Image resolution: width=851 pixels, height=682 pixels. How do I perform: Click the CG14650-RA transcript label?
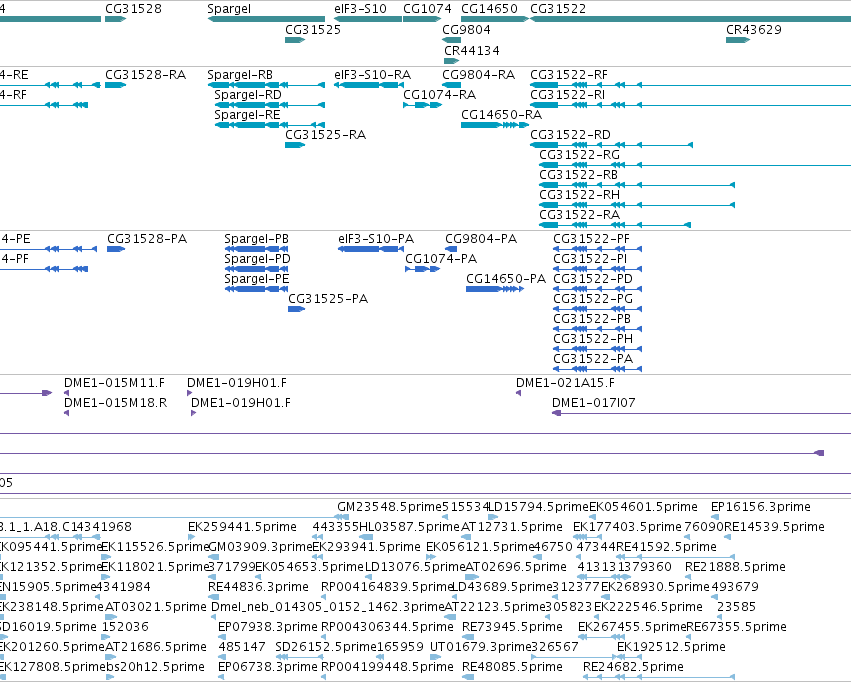coord(501,115)
